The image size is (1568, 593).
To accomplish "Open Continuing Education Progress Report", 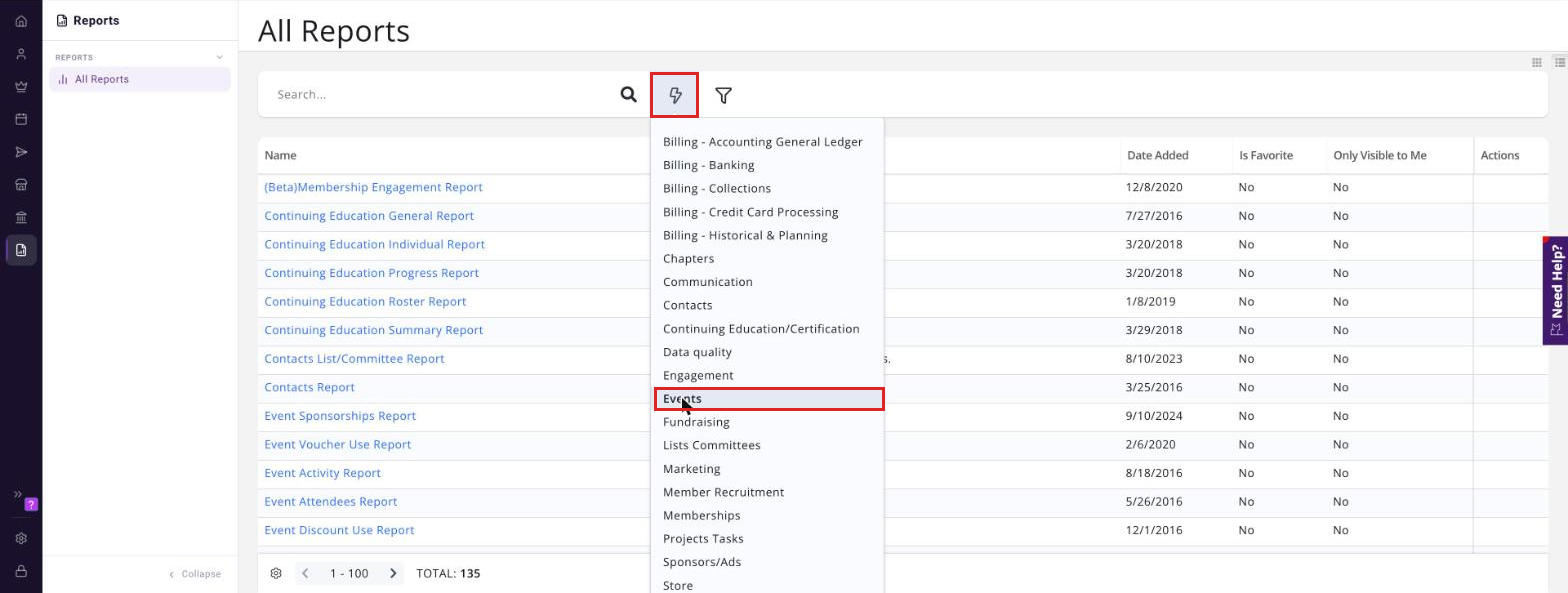I will (371, 273).
